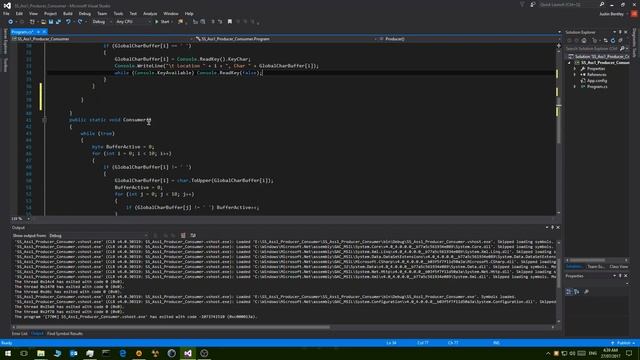Switch to the Find Symbol Results tab
640x360 pixels.
[65, 333]
